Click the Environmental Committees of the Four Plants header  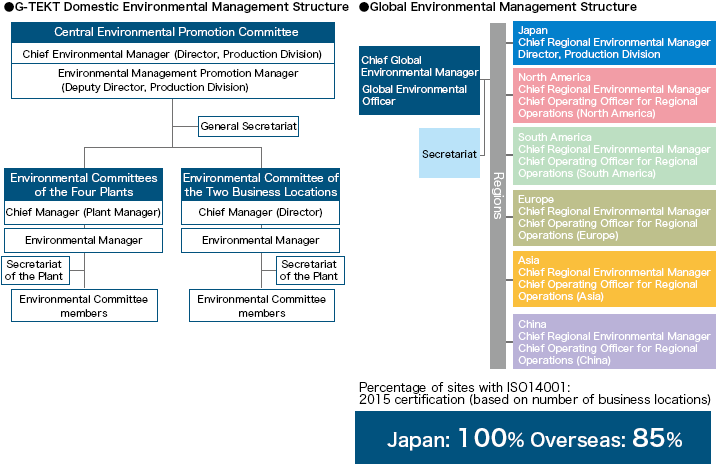pos(84,184)
